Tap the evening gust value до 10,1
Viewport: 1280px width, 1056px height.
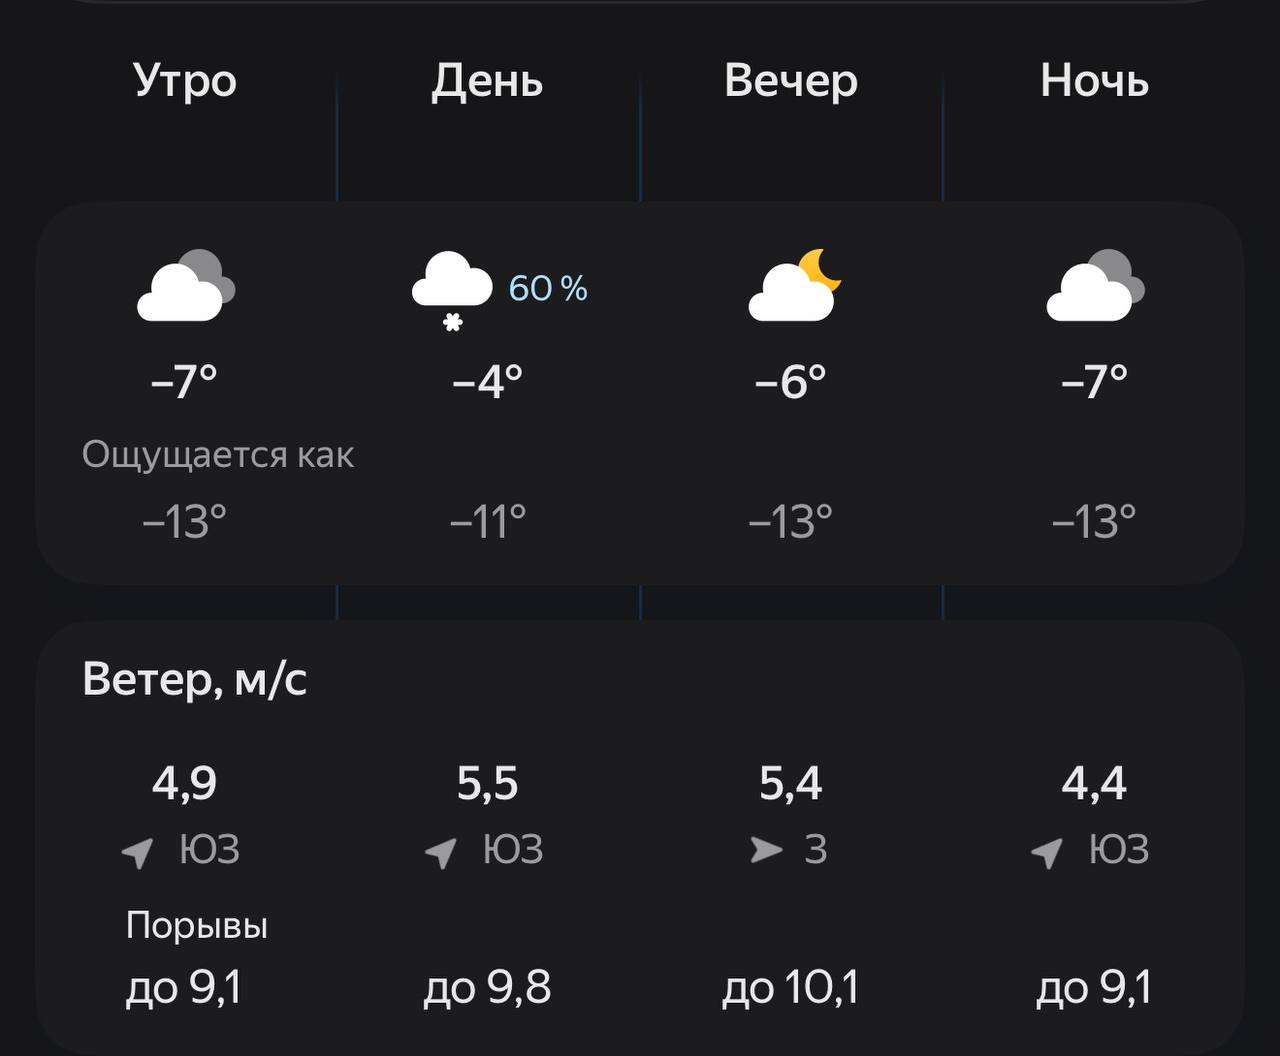[790, 988]
